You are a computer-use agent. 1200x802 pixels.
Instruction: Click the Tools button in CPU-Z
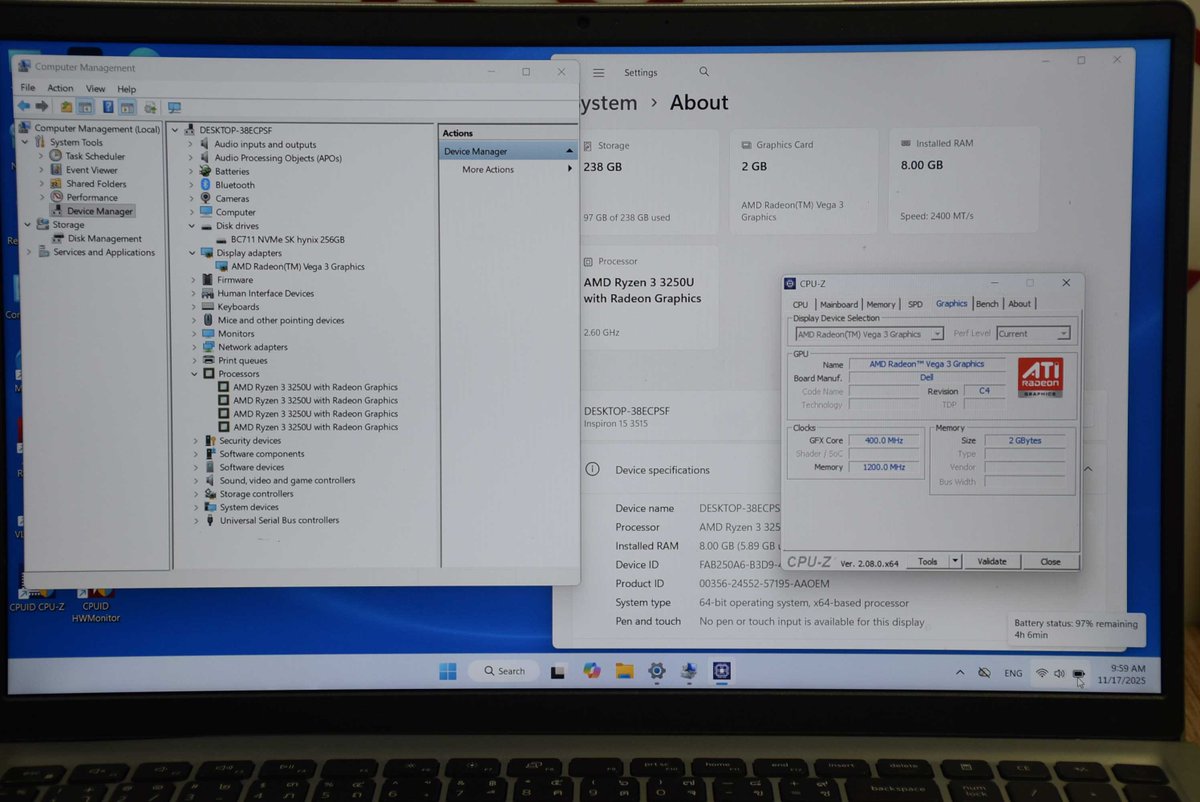tap(928, 561)
